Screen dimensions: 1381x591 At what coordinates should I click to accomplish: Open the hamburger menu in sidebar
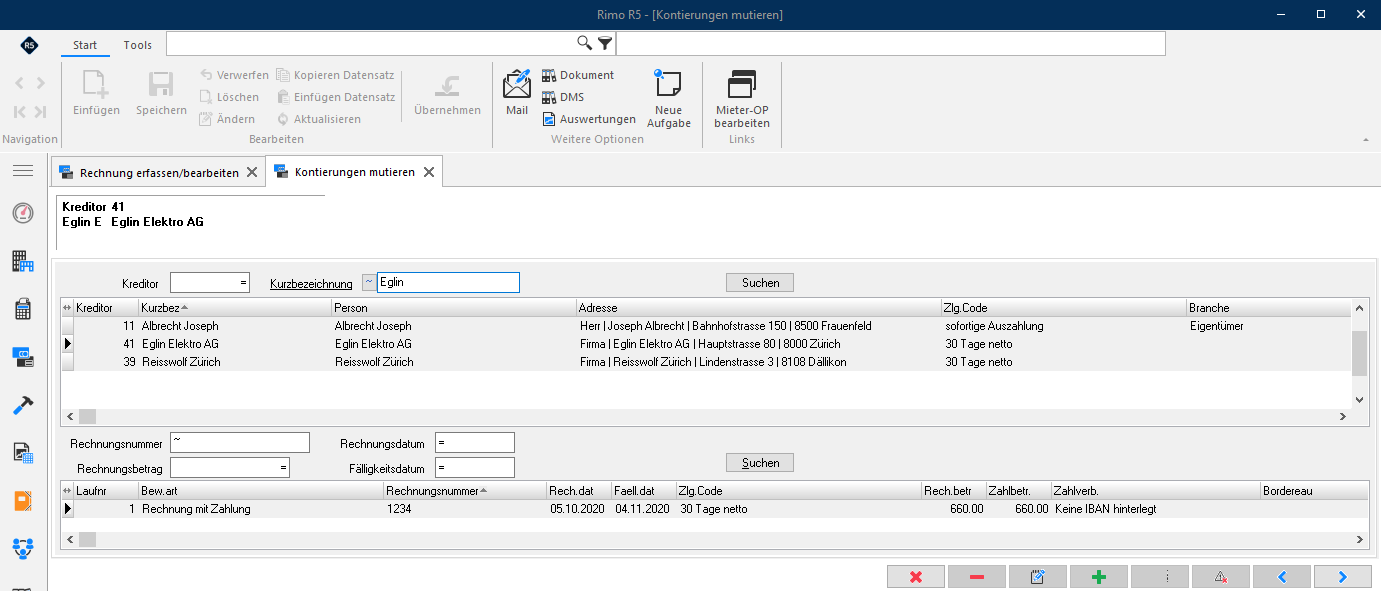(x=23, y=171)
